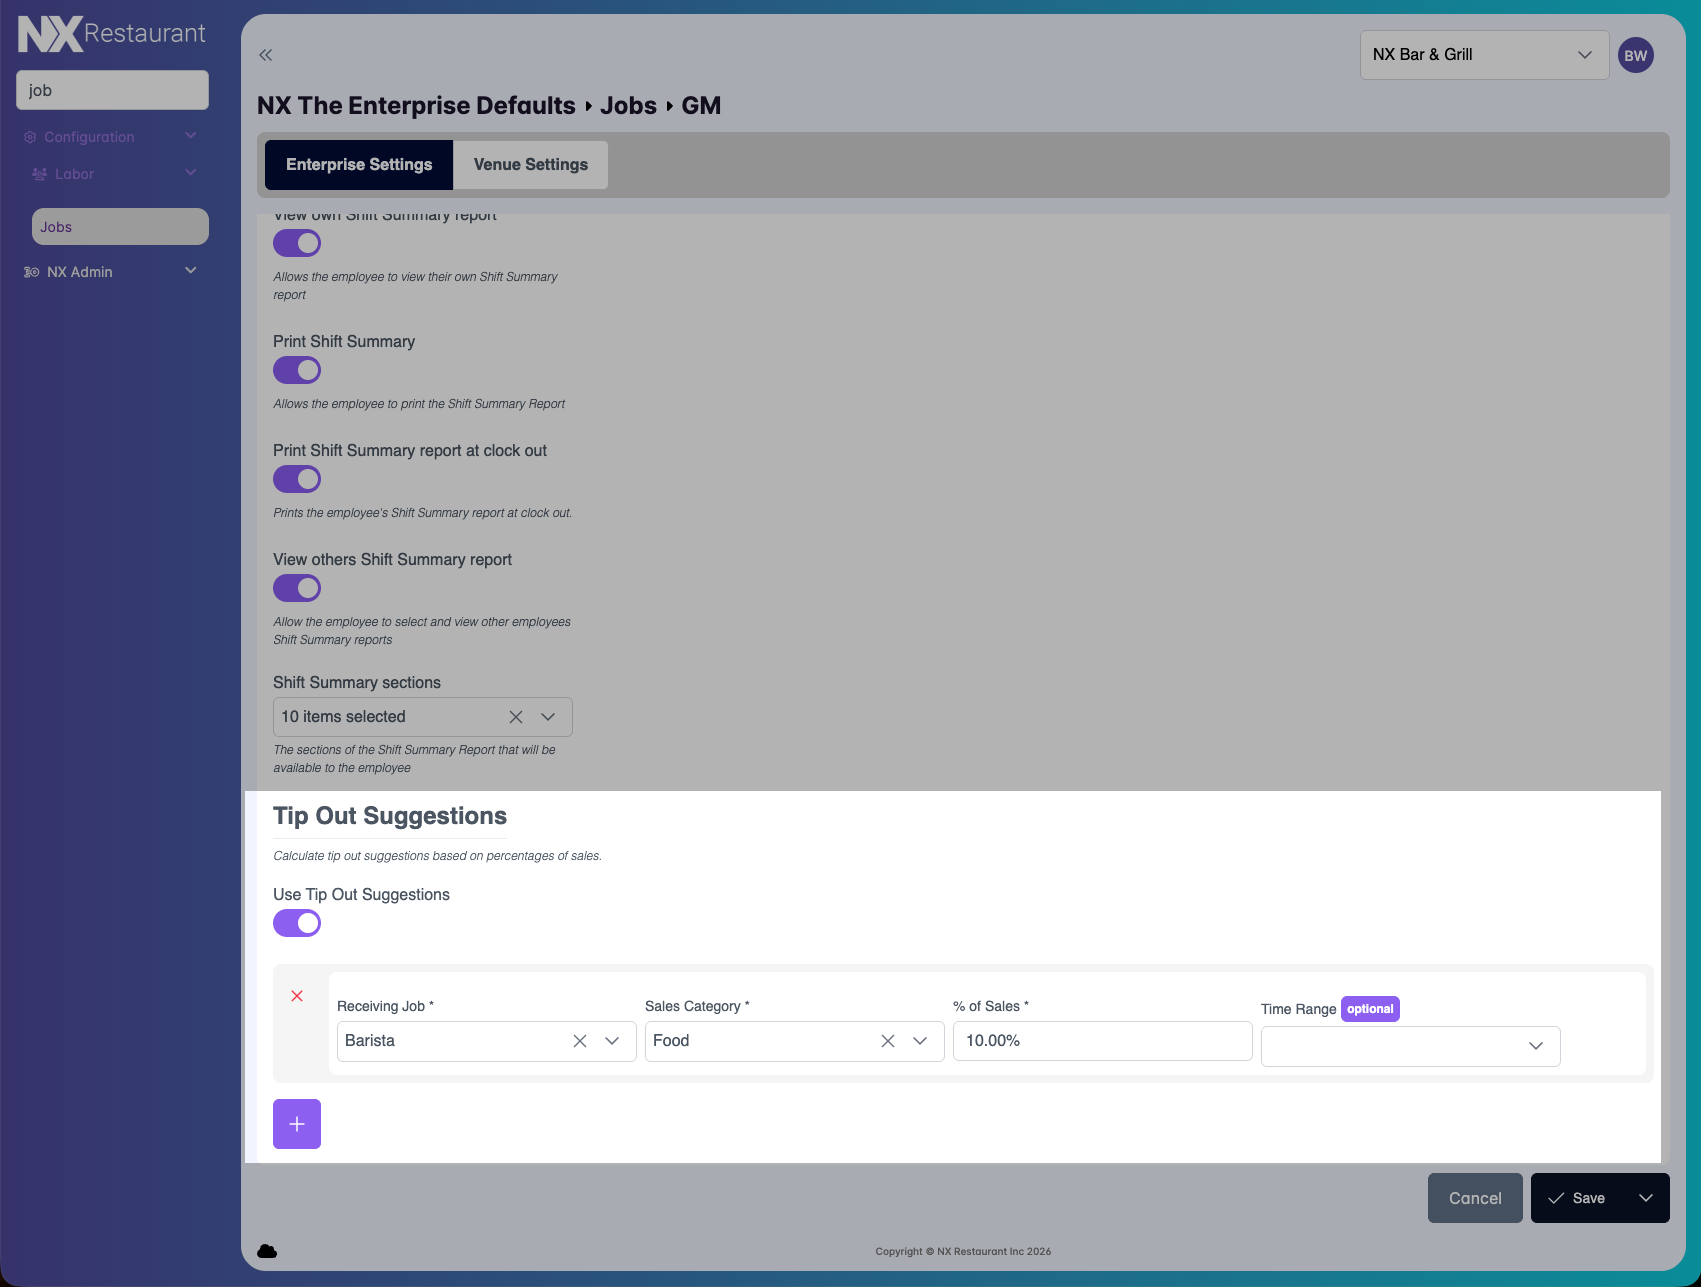Screen dimensions: 1701x1287
Task: Clear the Food sales category selection
Action: coord(888,1041)
